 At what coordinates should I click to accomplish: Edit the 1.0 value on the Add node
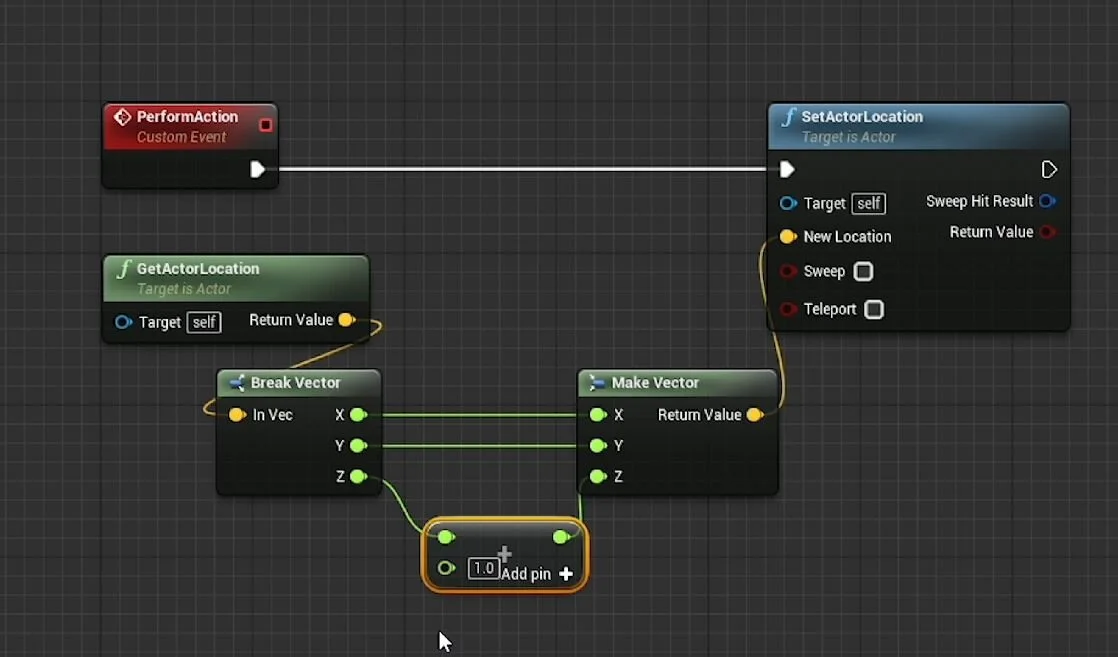(x=484, y=567)
